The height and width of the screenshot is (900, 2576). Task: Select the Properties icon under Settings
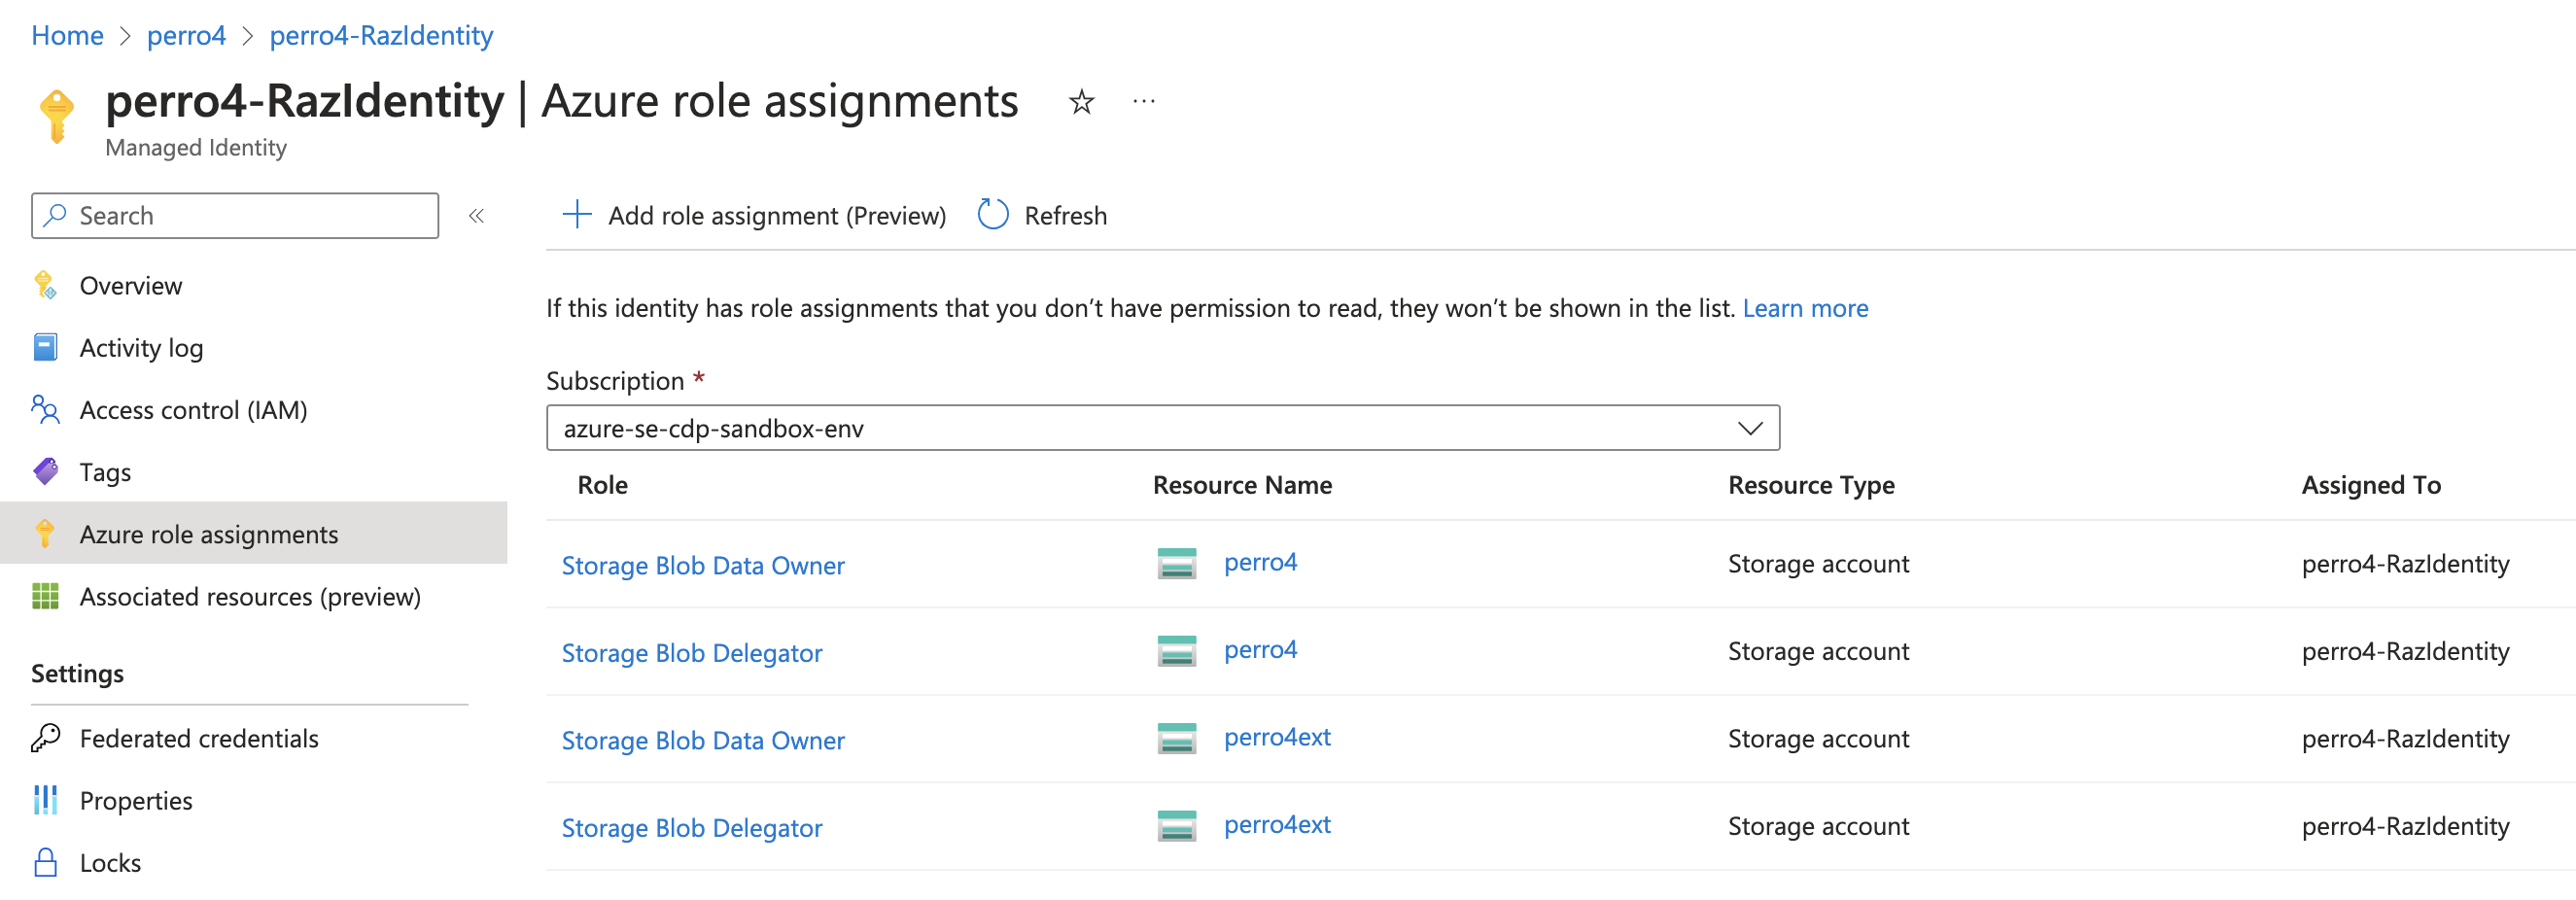pyautogui.click(x=46, y=800)
